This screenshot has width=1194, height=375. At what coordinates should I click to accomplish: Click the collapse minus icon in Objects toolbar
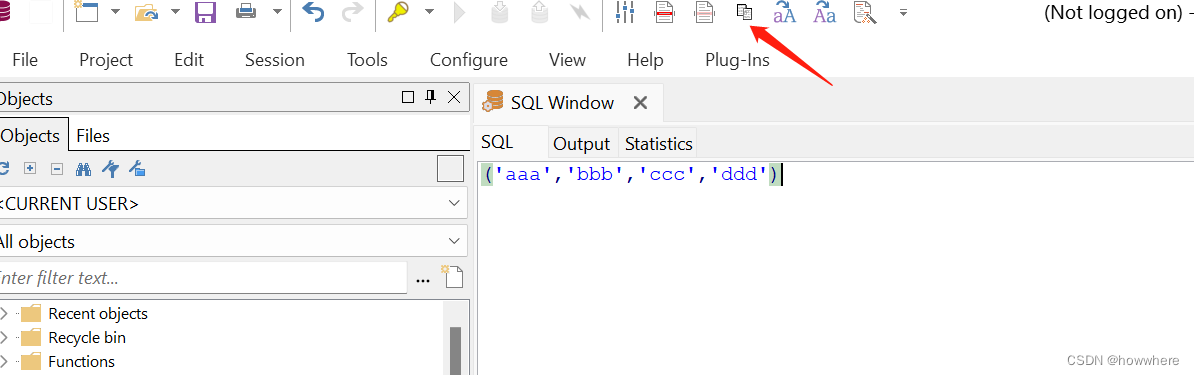pyautogui.click(x=56, y=168)
